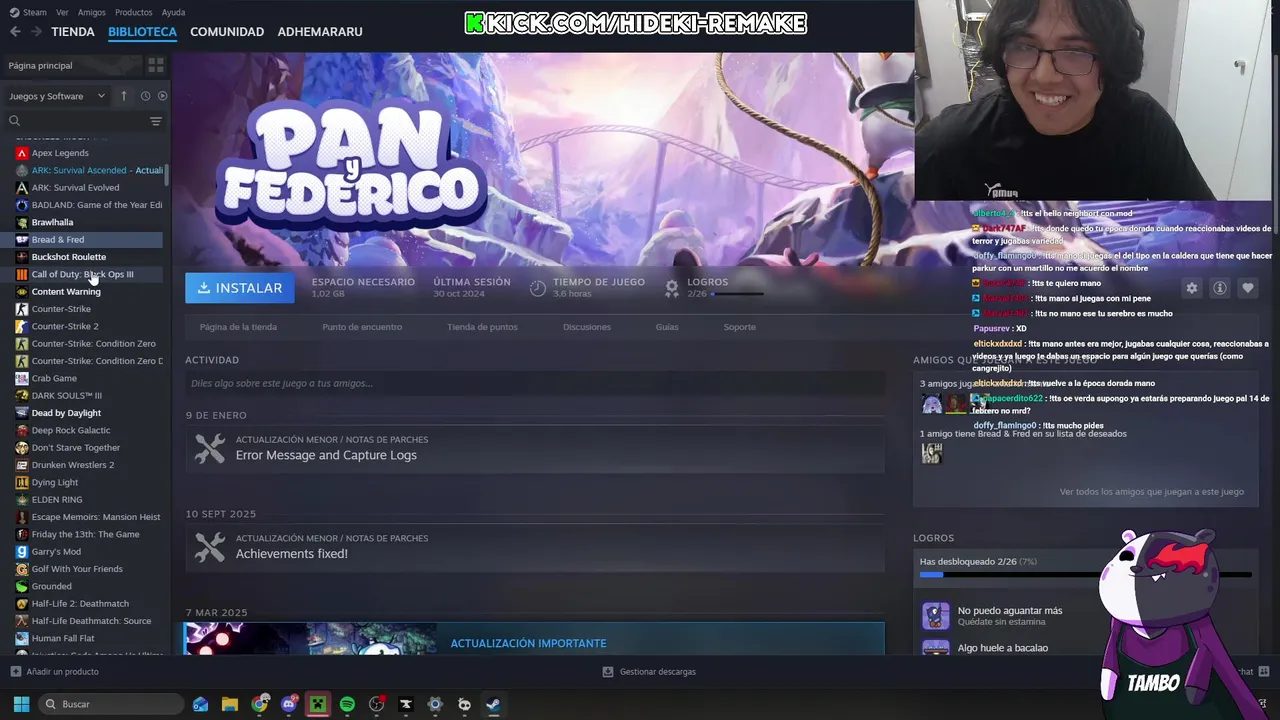
Task: Open the Ver menu
Action: 62,12
